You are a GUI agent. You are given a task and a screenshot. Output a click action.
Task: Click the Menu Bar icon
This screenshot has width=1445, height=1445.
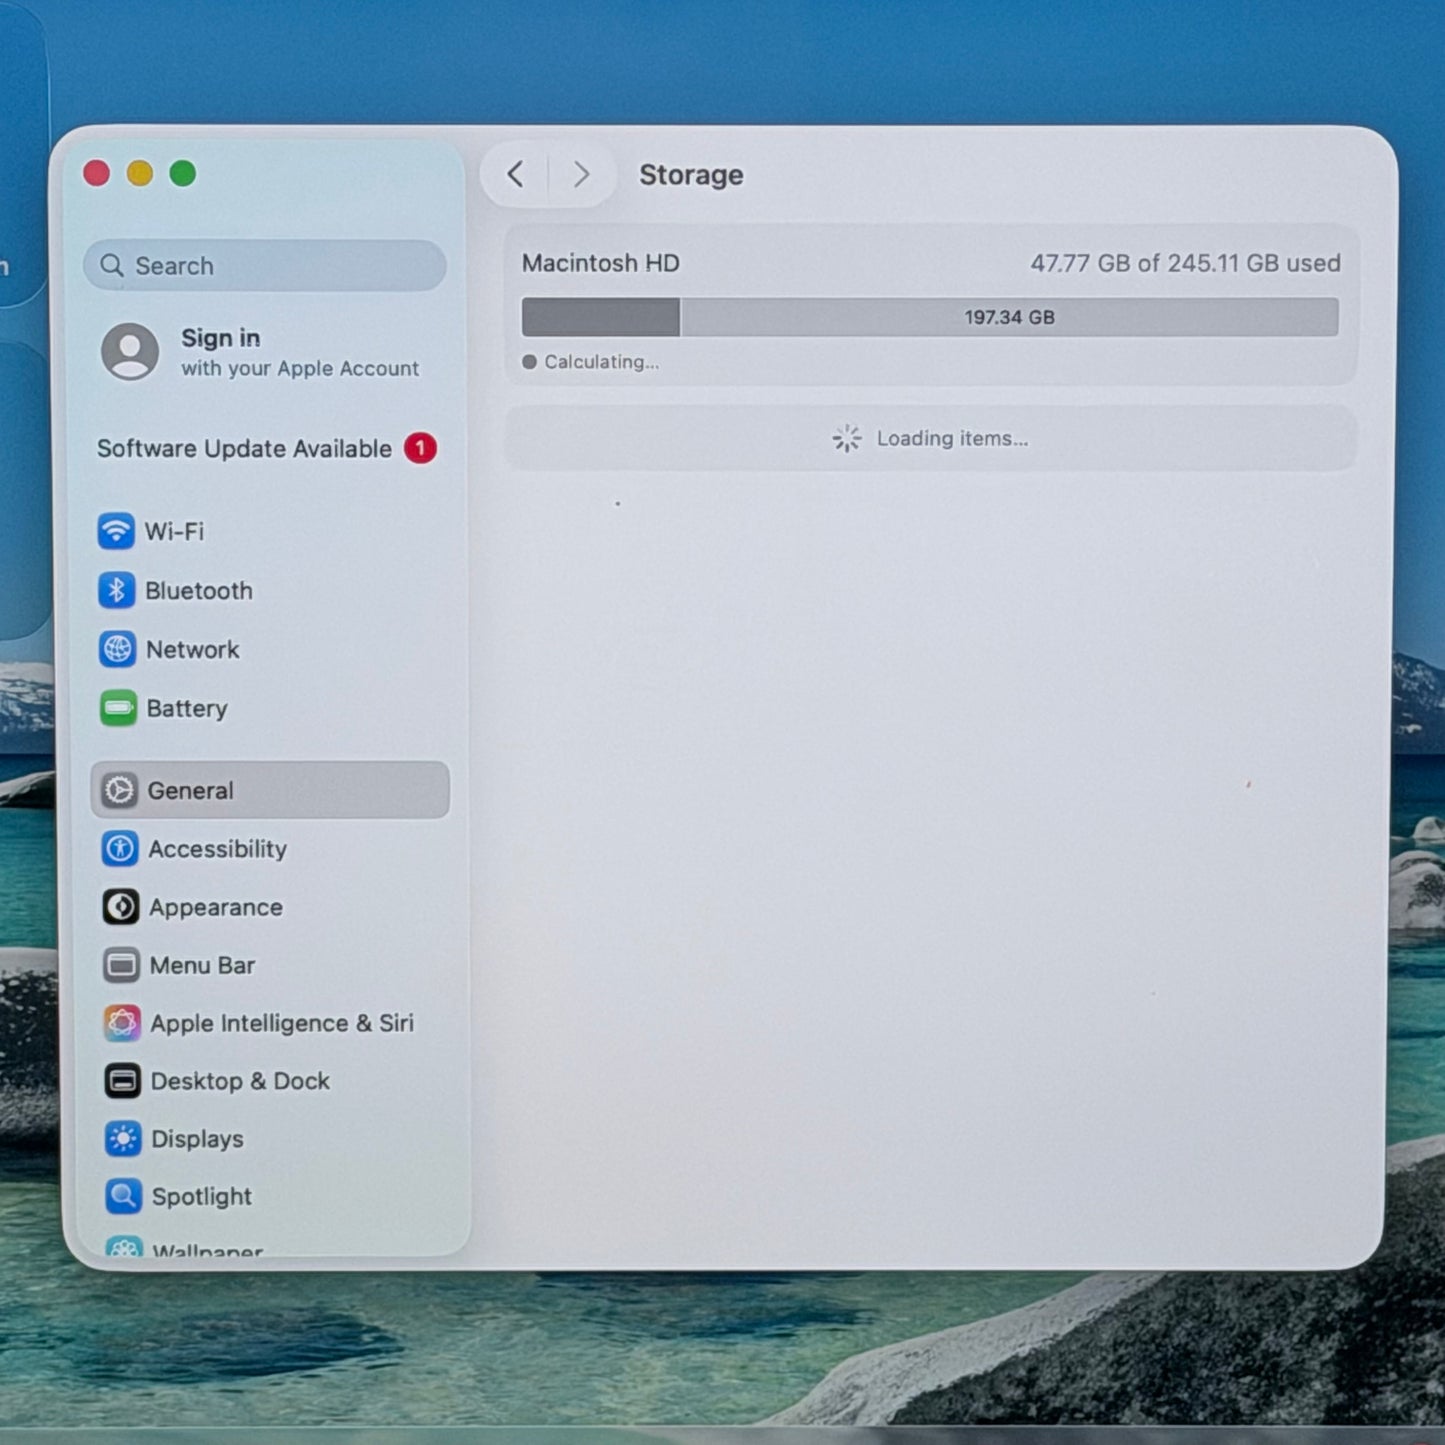click(122, 965)
